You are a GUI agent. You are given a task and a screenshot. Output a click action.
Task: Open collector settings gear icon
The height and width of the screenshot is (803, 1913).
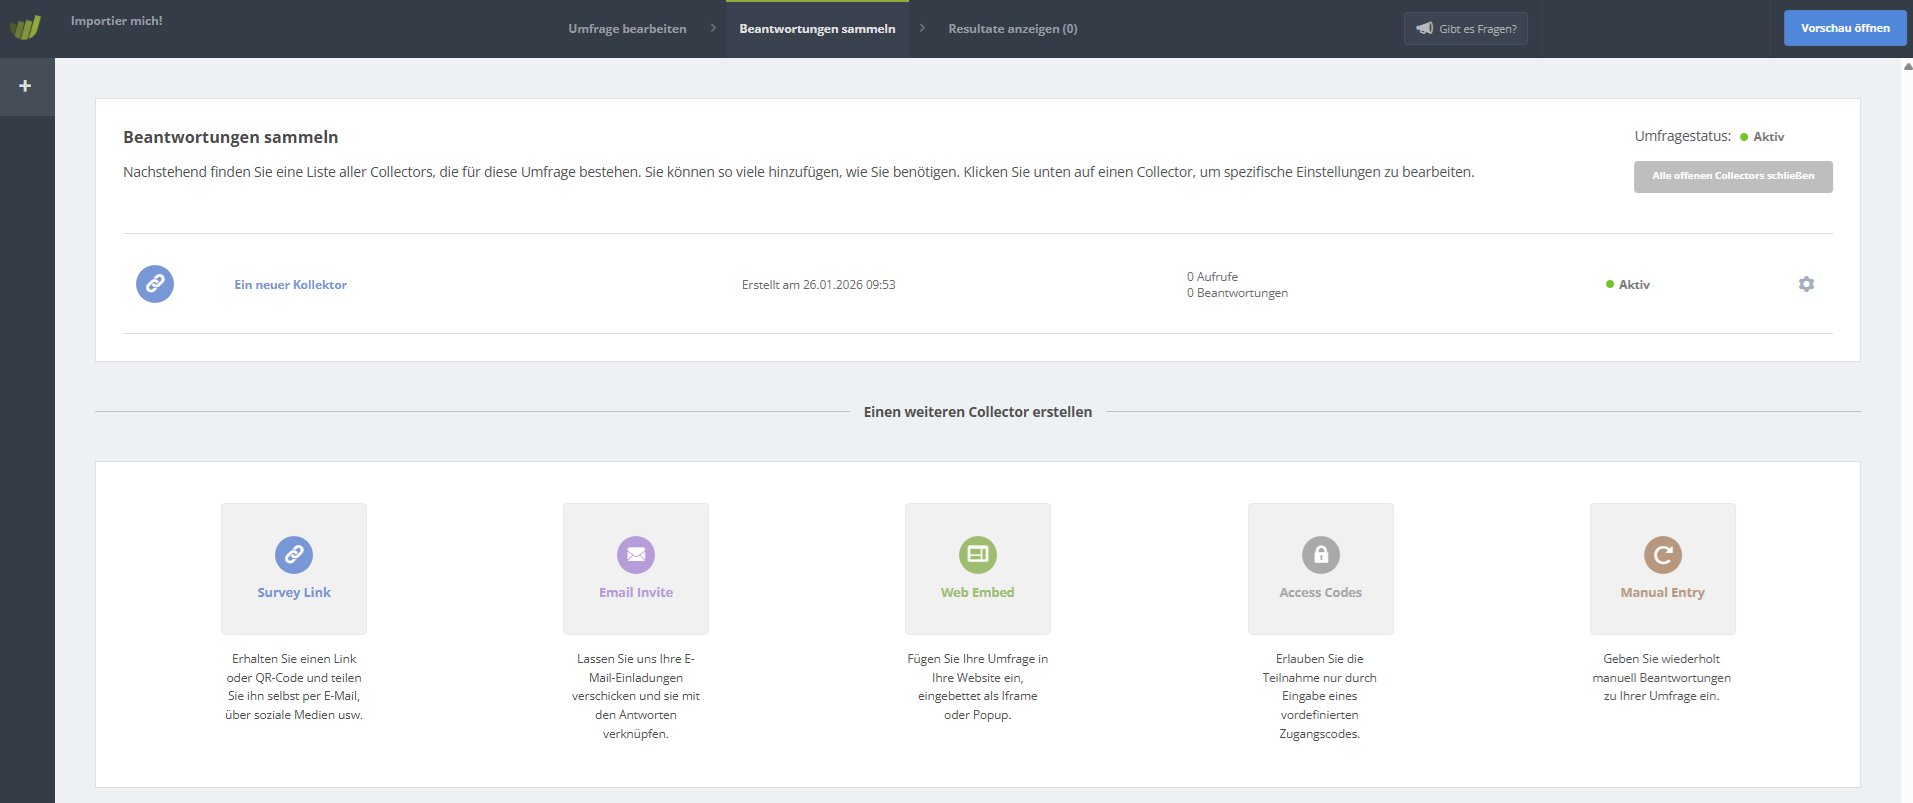(1806, 284)
